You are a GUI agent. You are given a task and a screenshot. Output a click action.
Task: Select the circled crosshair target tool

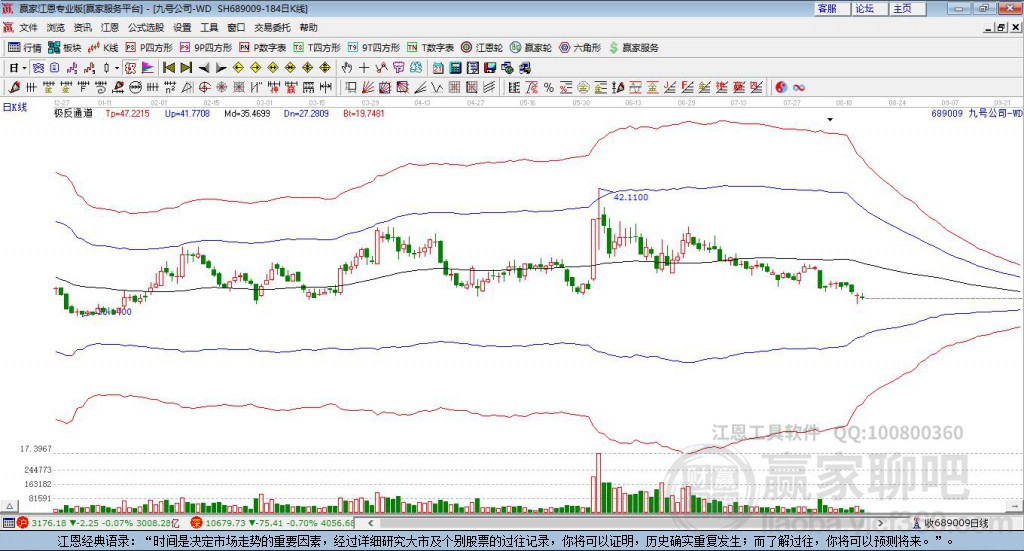[x=204, y=87]
